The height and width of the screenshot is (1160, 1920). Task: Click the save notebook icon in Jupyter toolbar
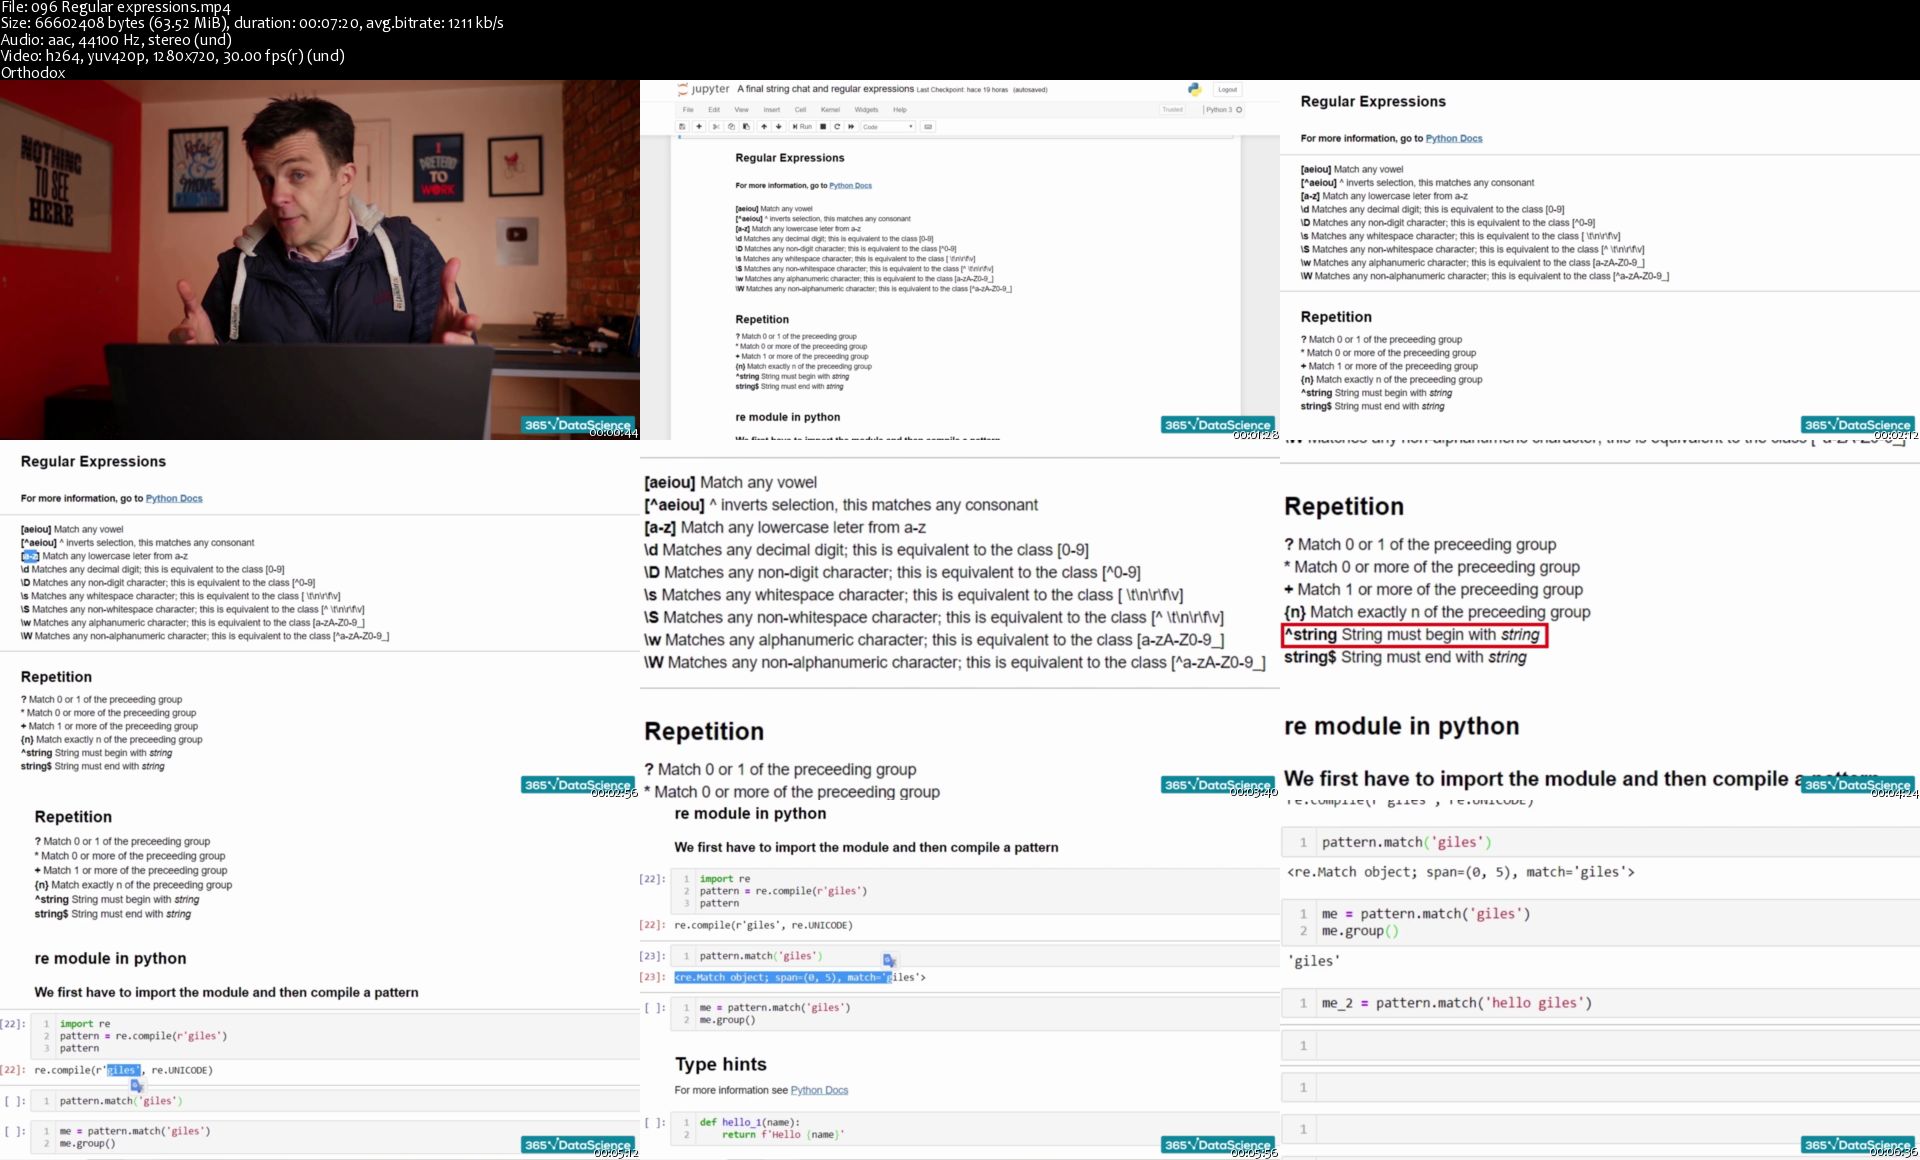tap(682, 127)
